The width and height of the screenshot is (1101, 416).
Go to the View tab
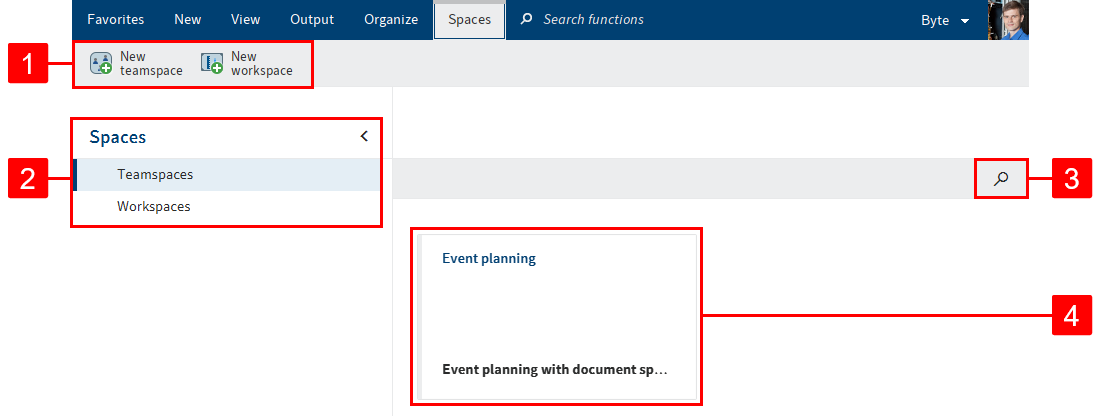click(x=245, y=20)
